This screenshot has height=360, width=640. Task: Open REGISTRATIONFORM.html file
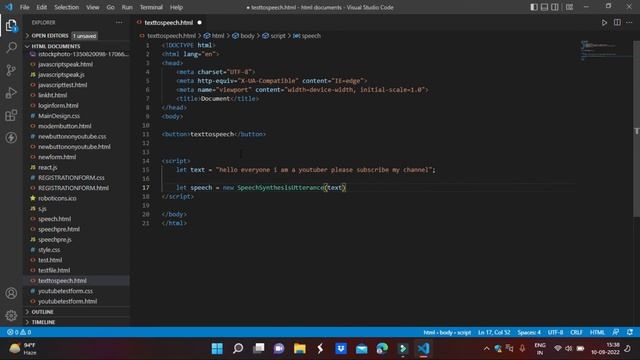(73, 188)
